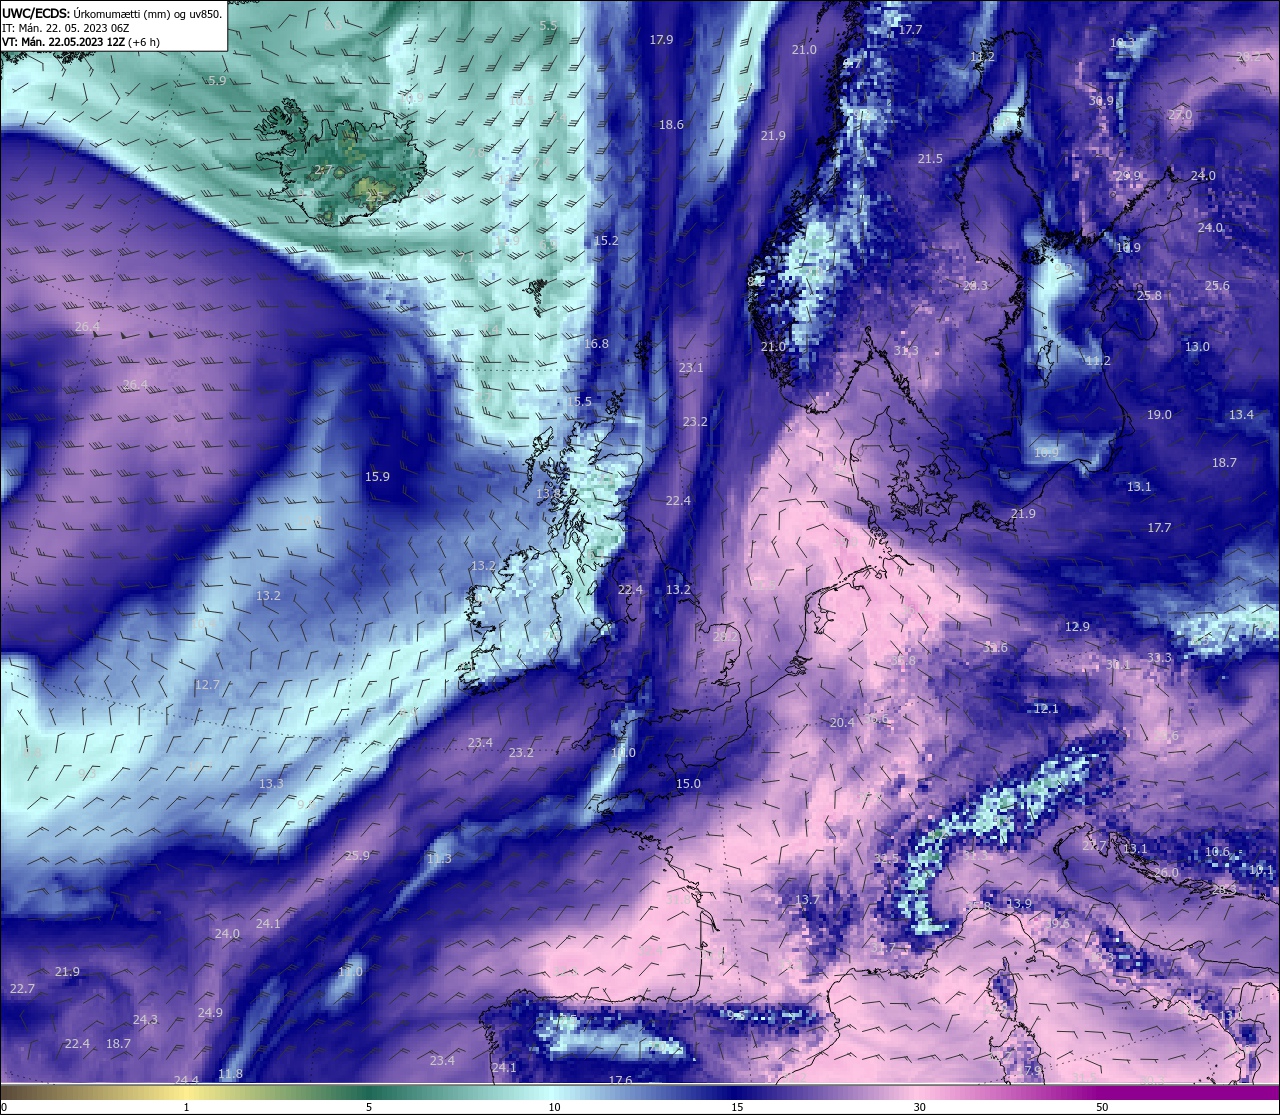Viewport: 1280px width, 1115px height.
Task: Click the map value 13.7
Action: [x=807, y=900]
